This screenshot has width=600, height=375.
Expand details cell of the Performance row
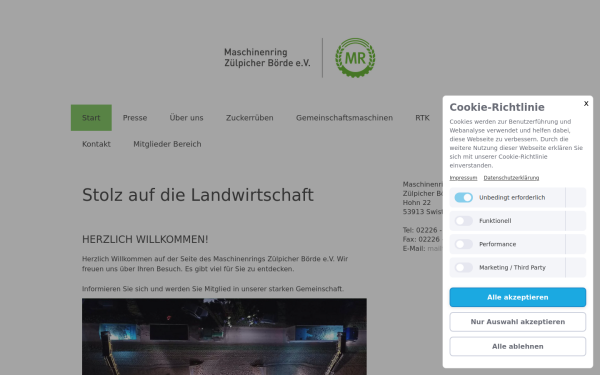pyautogui.click(x=576, y=244)
